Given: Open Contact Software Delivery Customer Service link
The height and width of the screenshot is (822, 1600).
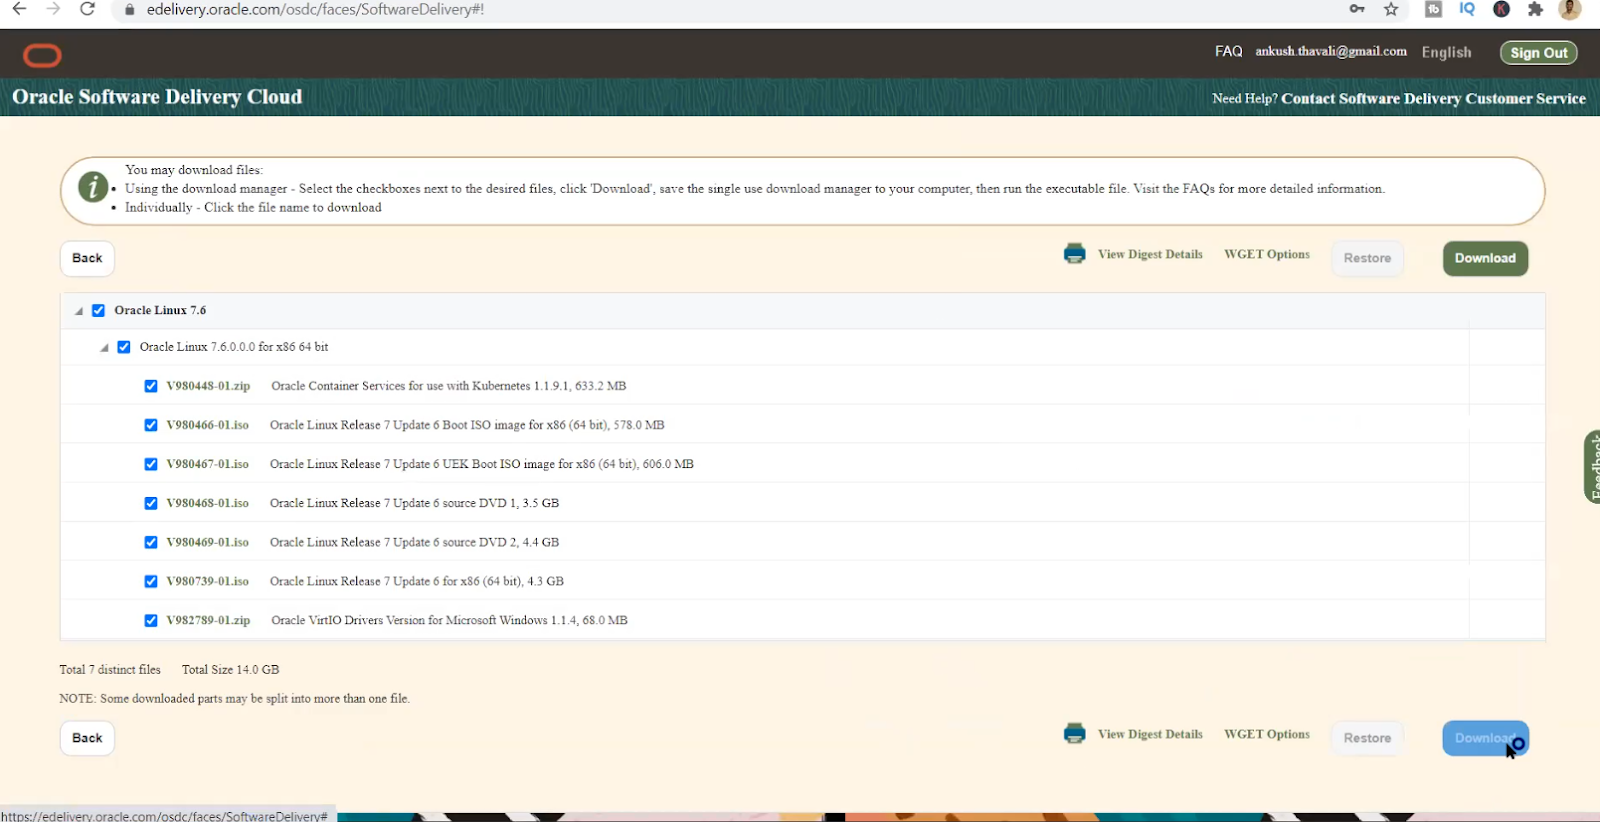Looking at the screenshot, I should coord(1433,98).
